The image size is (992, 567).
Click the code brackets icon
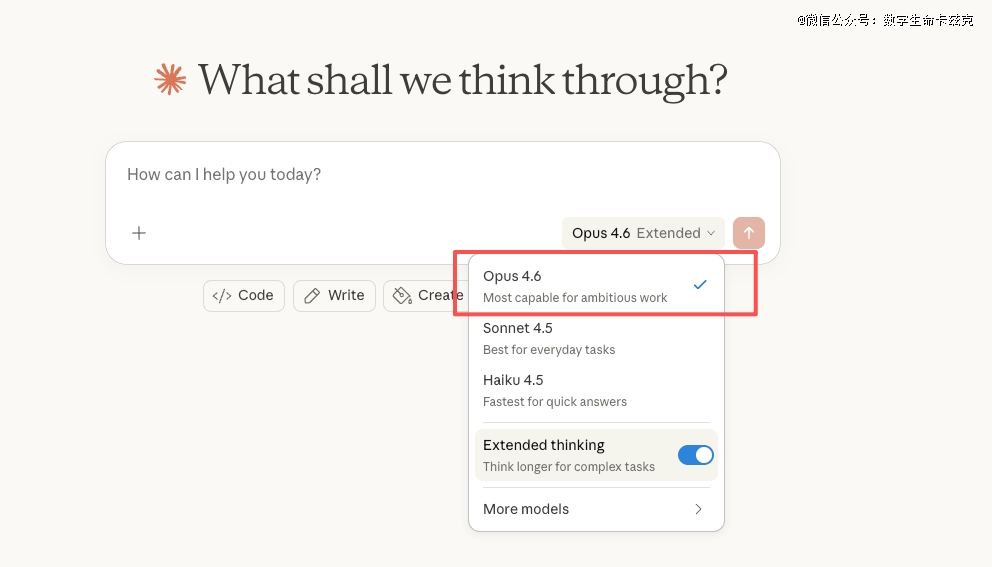[x=222, y=296]
